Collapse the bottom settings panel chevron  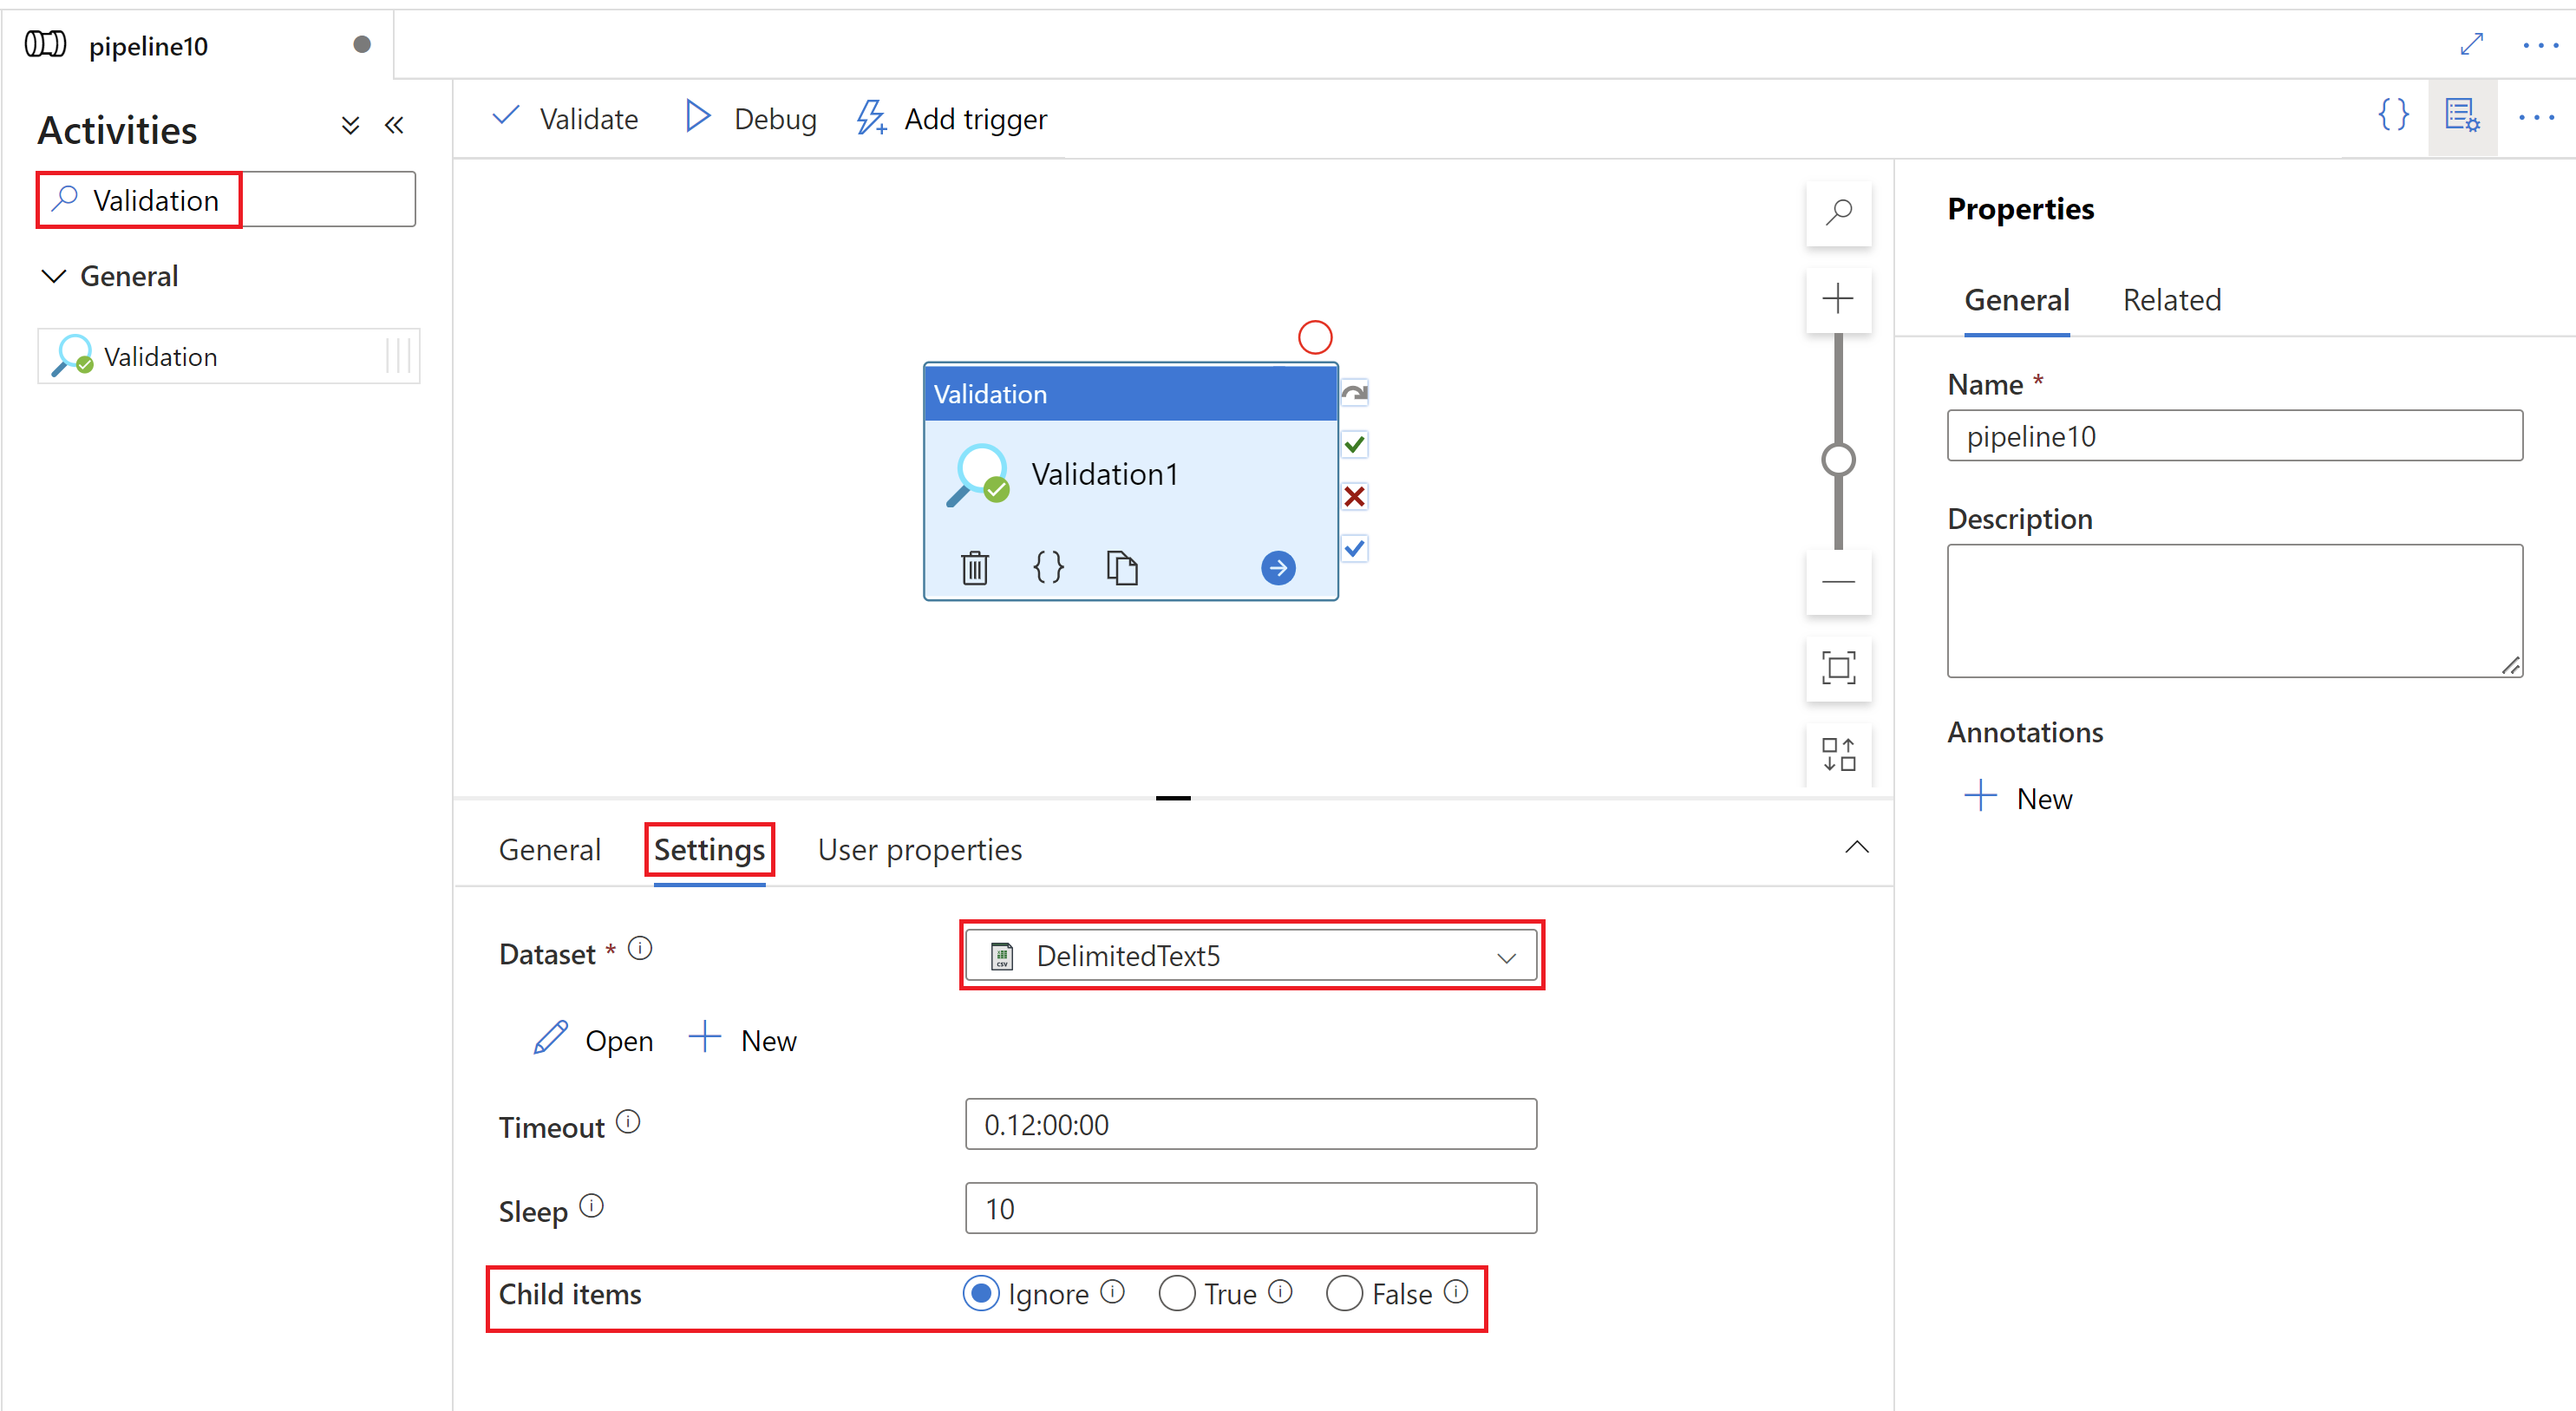coord(1857,848)
